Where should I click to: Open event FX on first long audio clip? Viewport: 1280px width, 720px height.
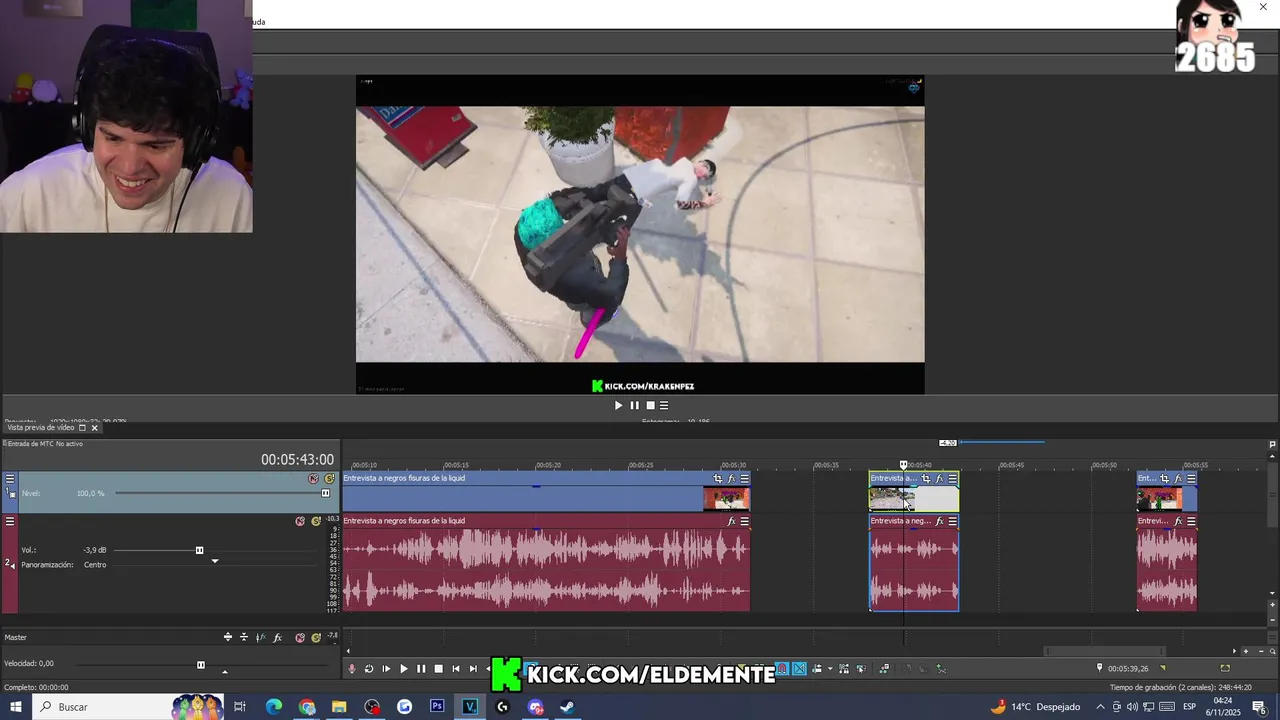731,521
